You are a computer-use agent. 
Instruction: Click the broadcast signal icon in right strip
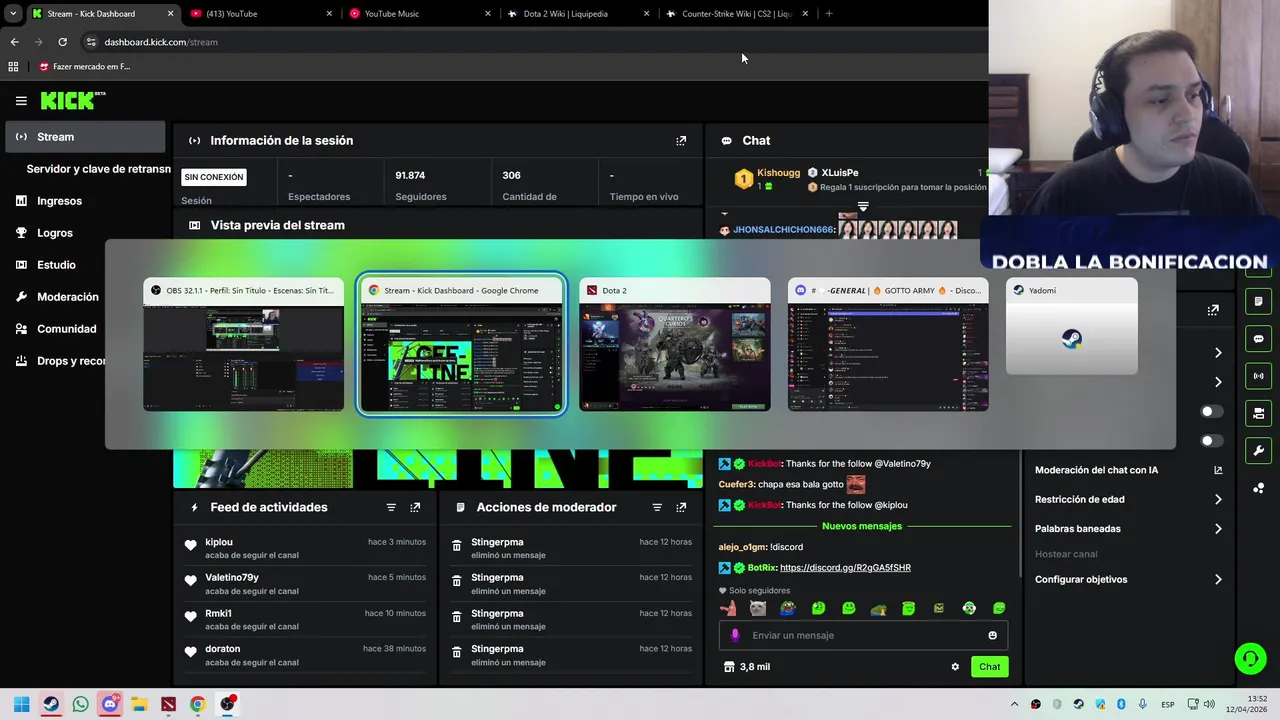tap(1258, 376)
